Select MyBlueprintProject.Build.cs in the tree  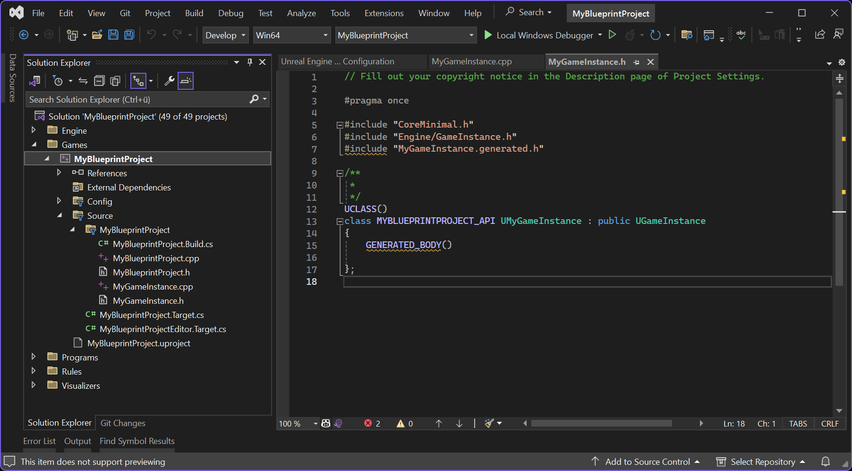click(x=162, y=244)
